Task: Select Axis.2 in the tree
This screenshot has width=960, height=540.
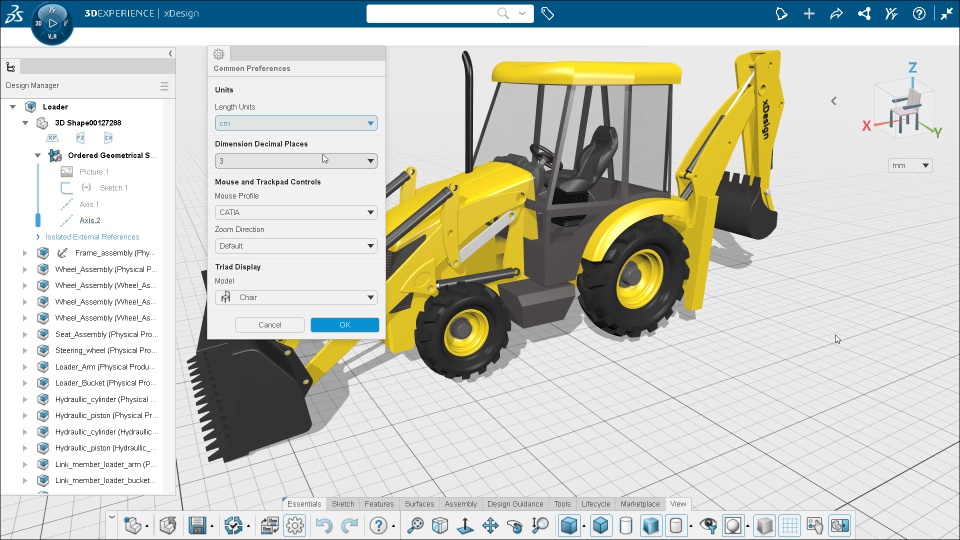Action: point(89,220)
